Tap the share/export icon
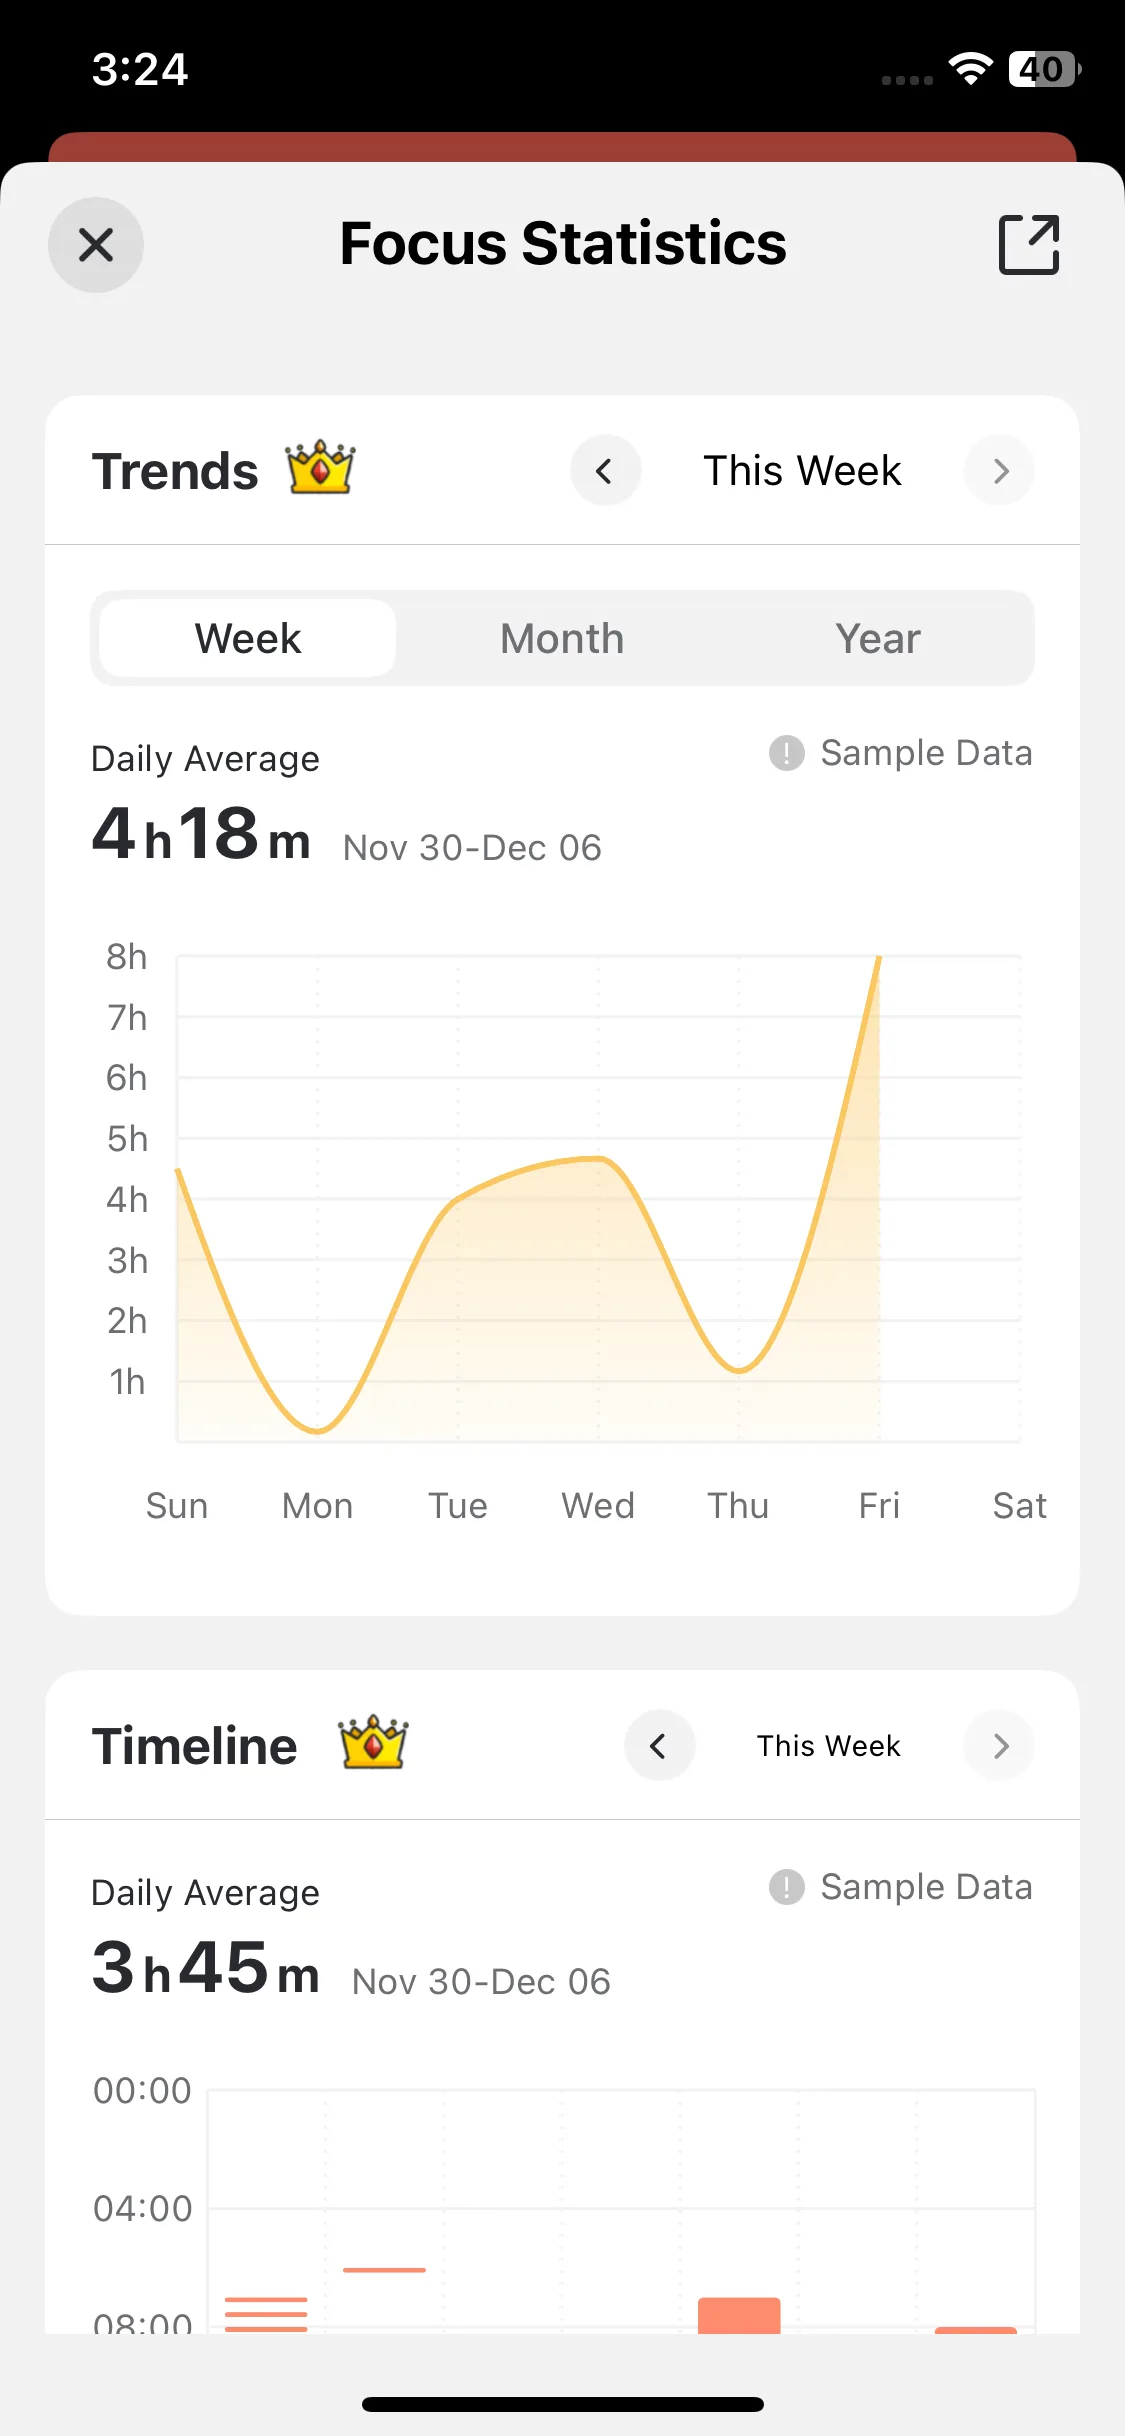Screen dimensions: 1125x2436 1029,244
